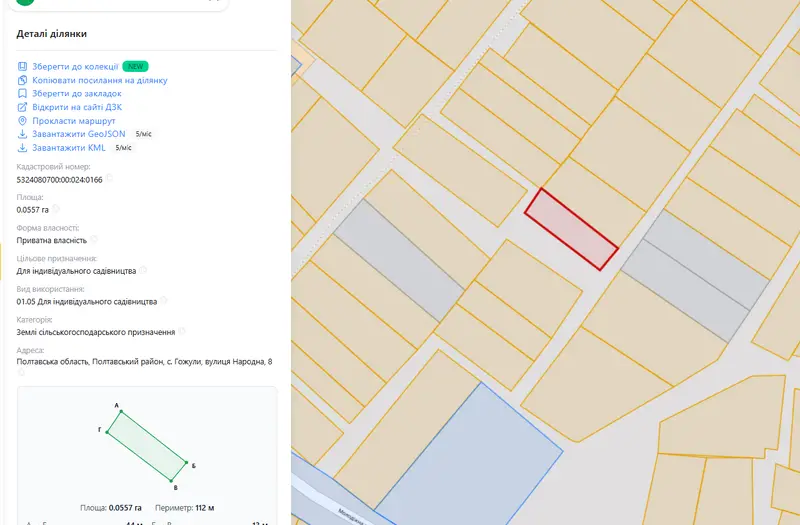Click vertex Г on parcel diagram

point(107,432)
